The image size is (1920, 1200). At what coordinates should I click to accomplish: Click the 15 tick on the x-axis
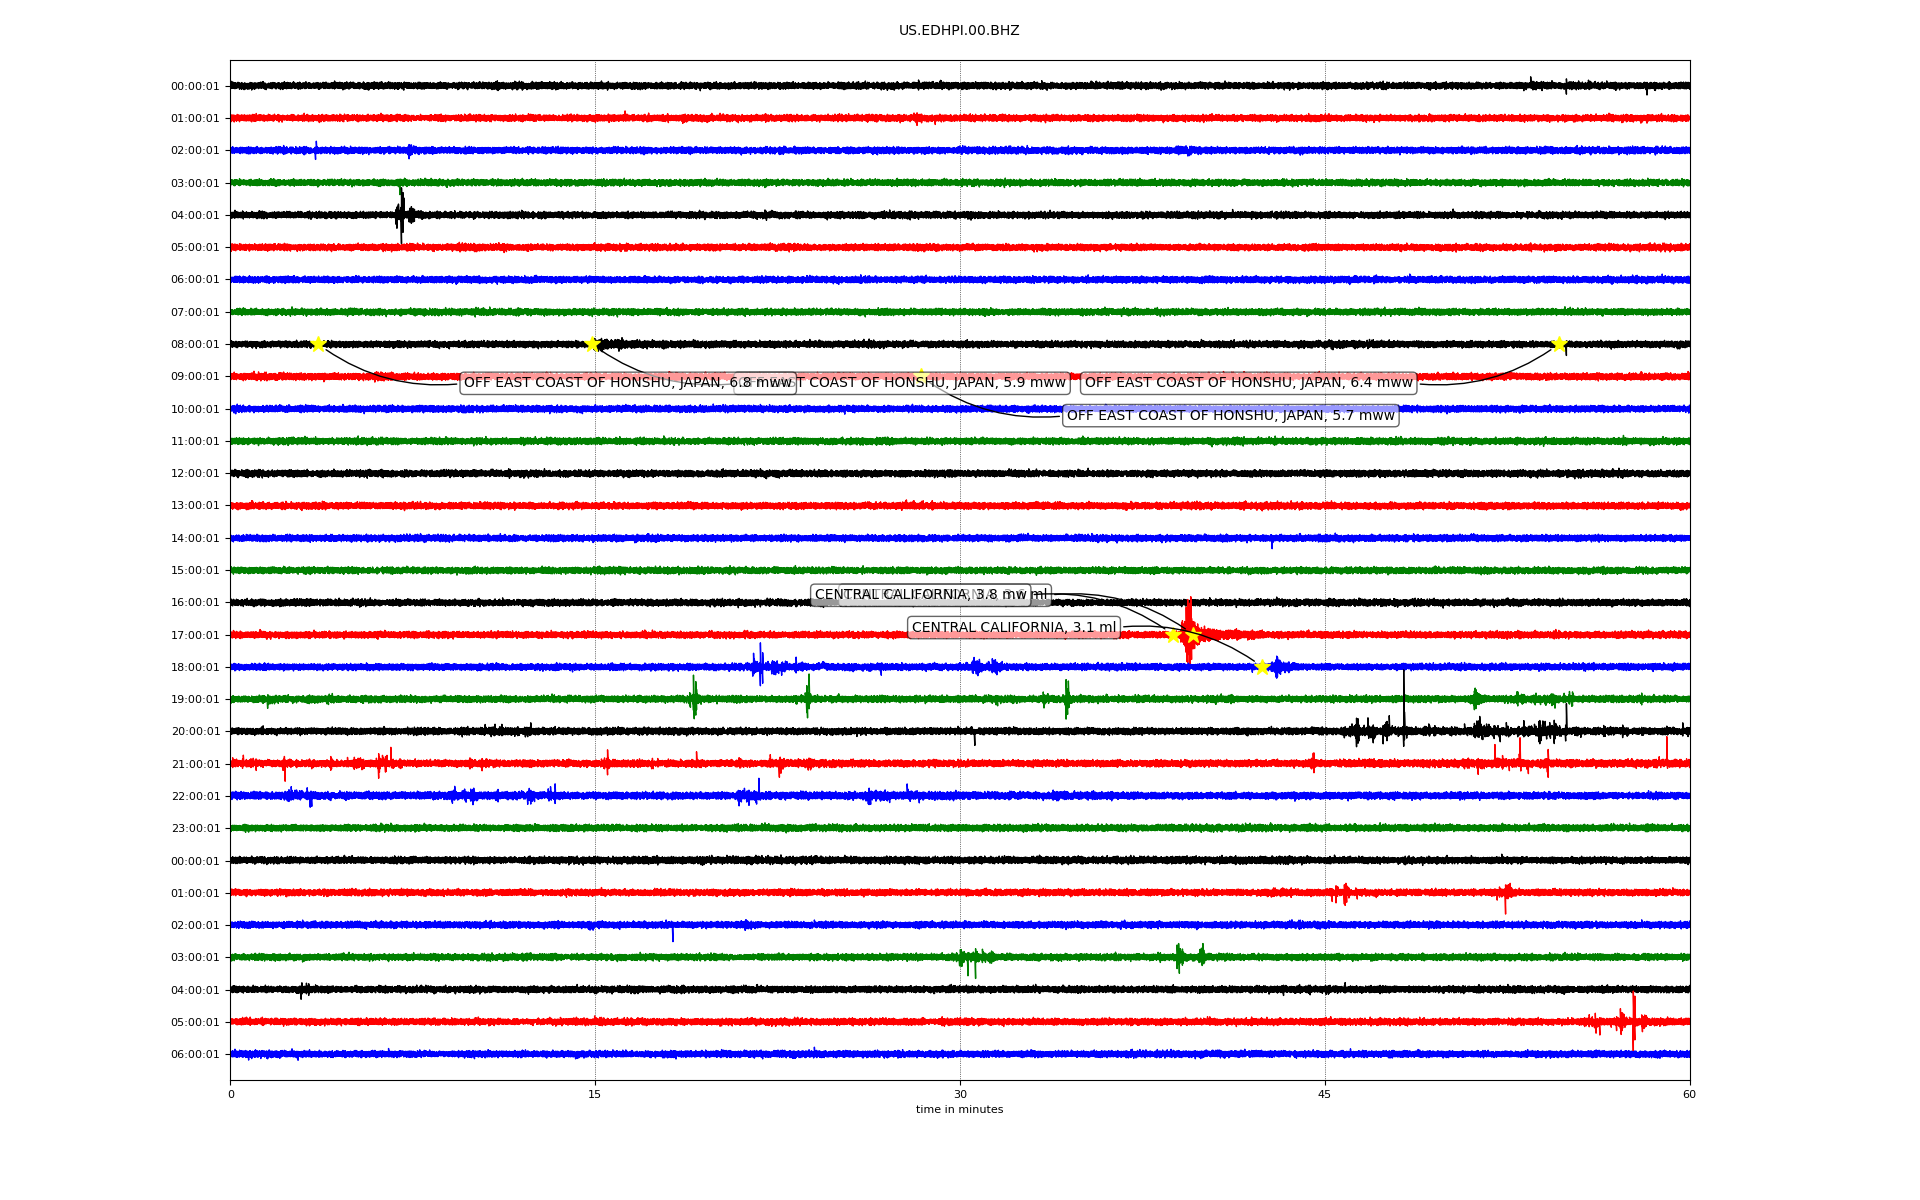[595, 1094]
